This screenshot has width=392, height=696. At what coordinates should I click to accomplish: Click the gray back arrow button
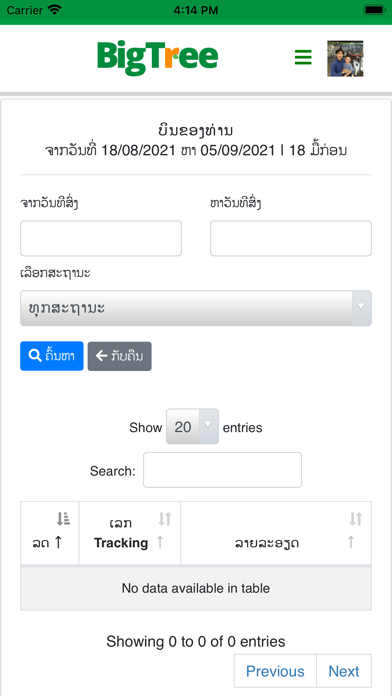click(x=119, y=356)
